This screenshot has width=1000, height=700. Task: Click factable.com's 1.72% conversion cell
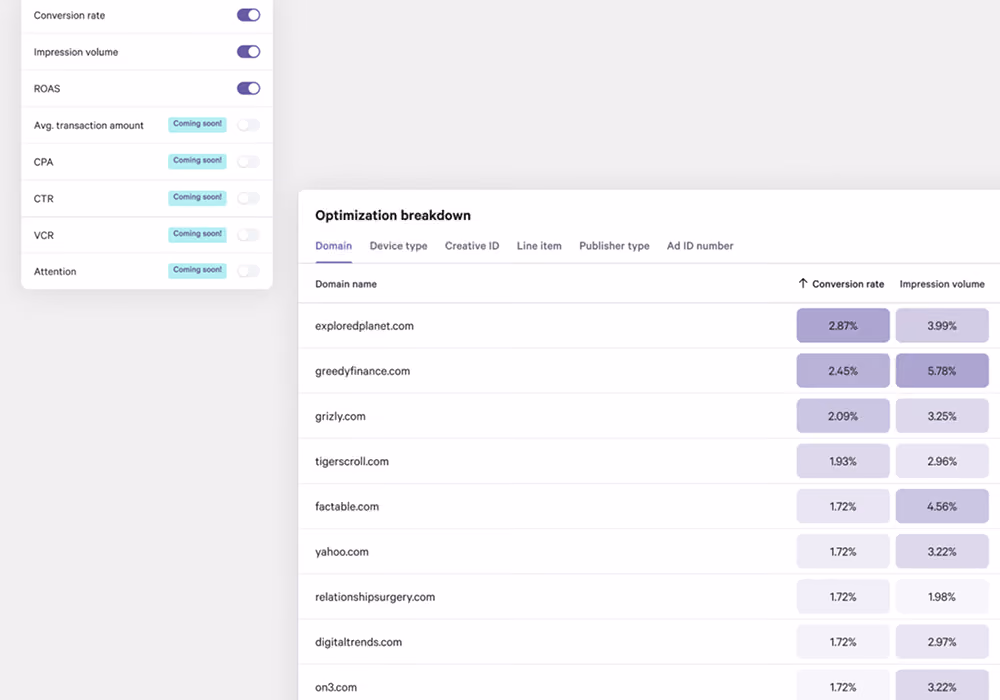[x=843, y=506]
